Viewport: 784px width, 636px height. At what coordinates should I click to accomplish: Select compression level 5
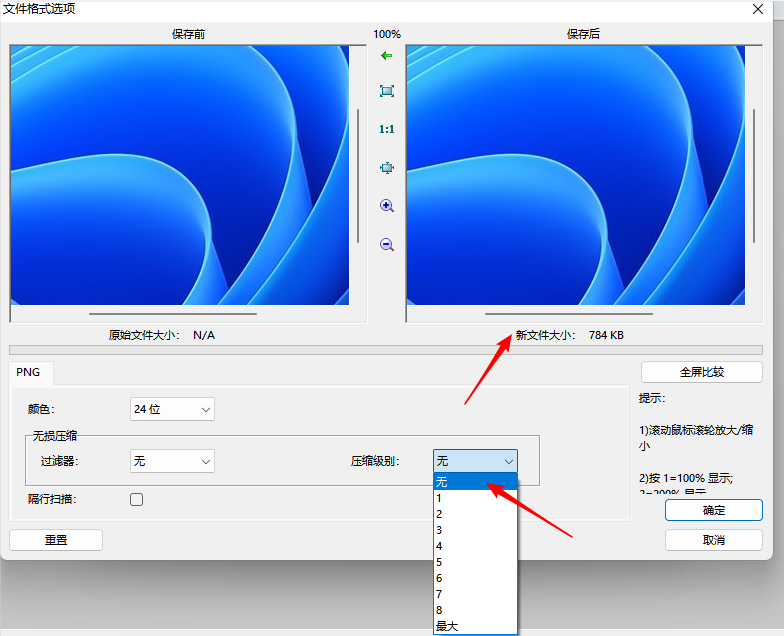[475, 562]
